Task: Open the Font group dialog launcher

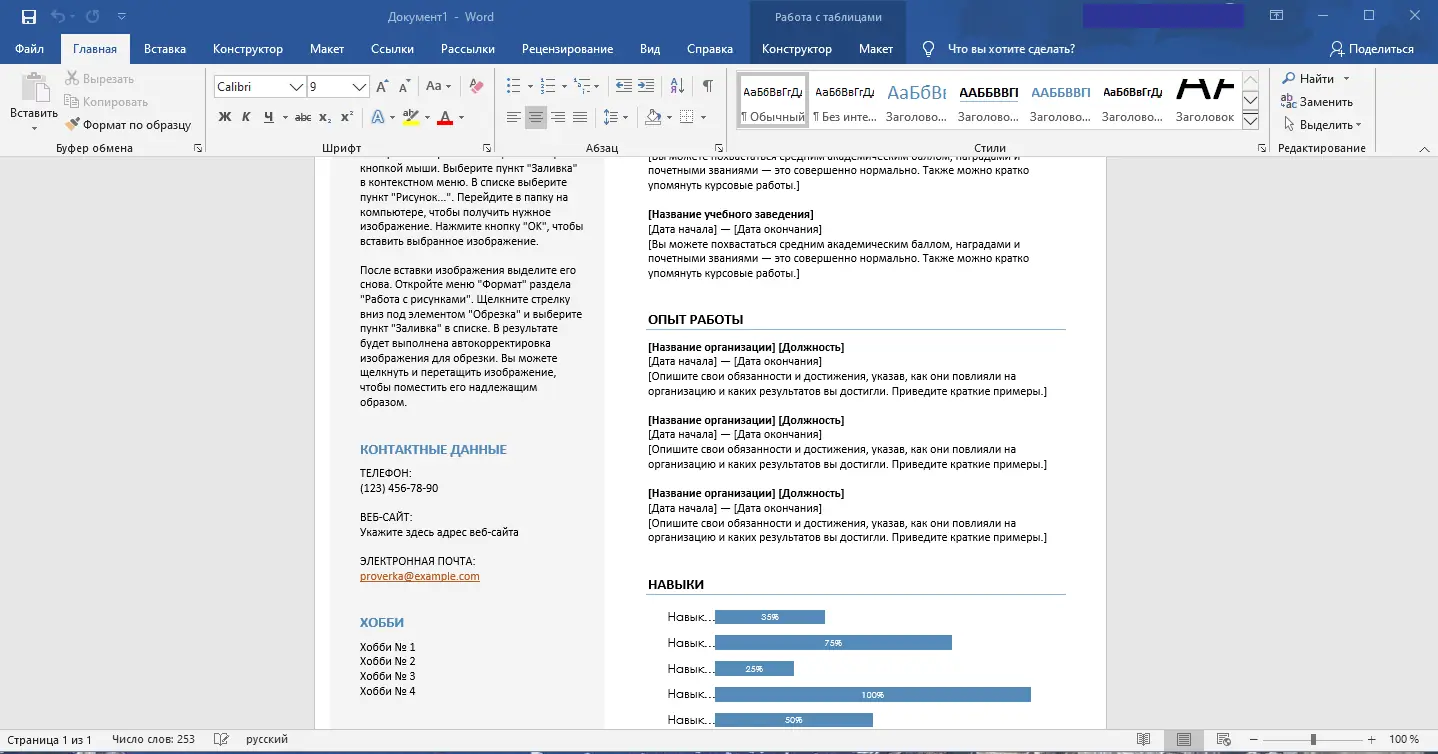Action: 486,148
